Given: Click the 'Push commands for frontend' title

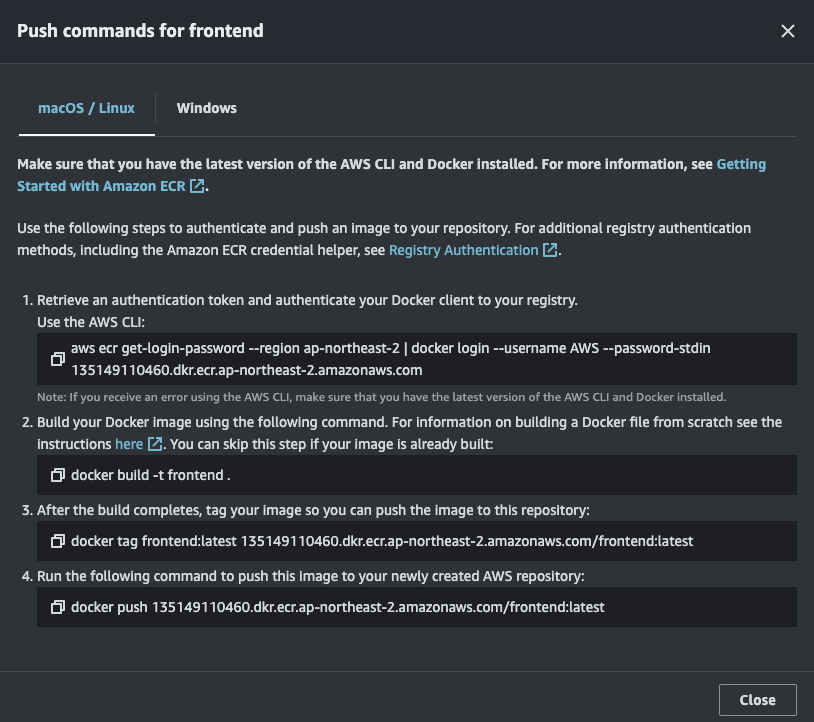Looking at the screenshot, I should pos(140,31).
